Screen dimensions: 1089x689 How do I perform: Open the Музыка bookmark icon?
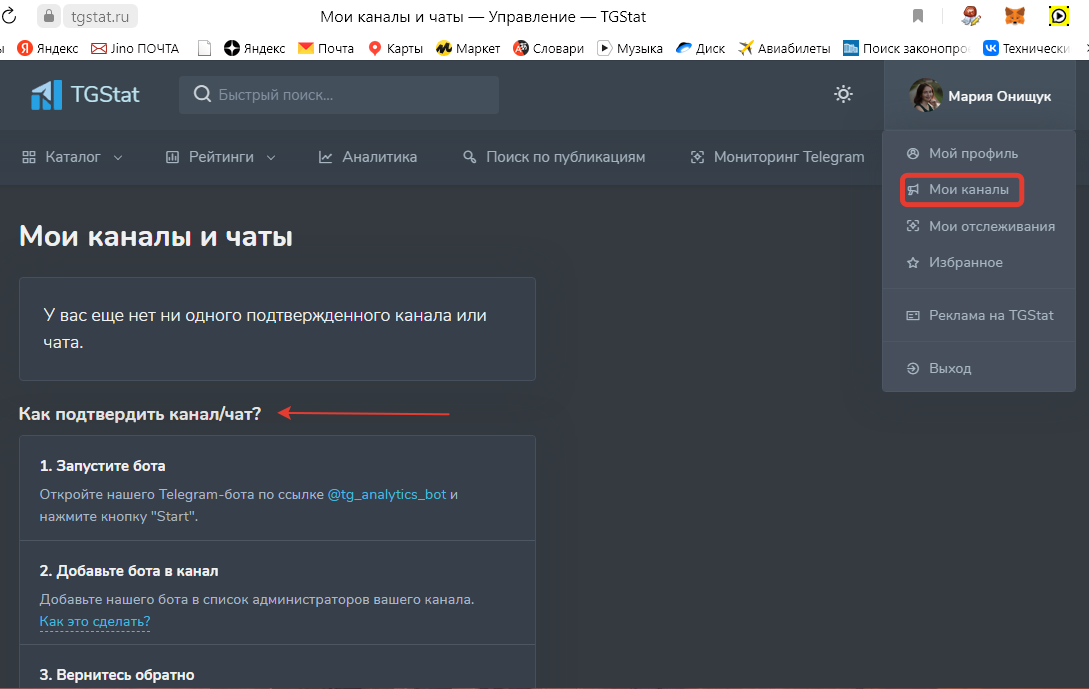(603, 47)
